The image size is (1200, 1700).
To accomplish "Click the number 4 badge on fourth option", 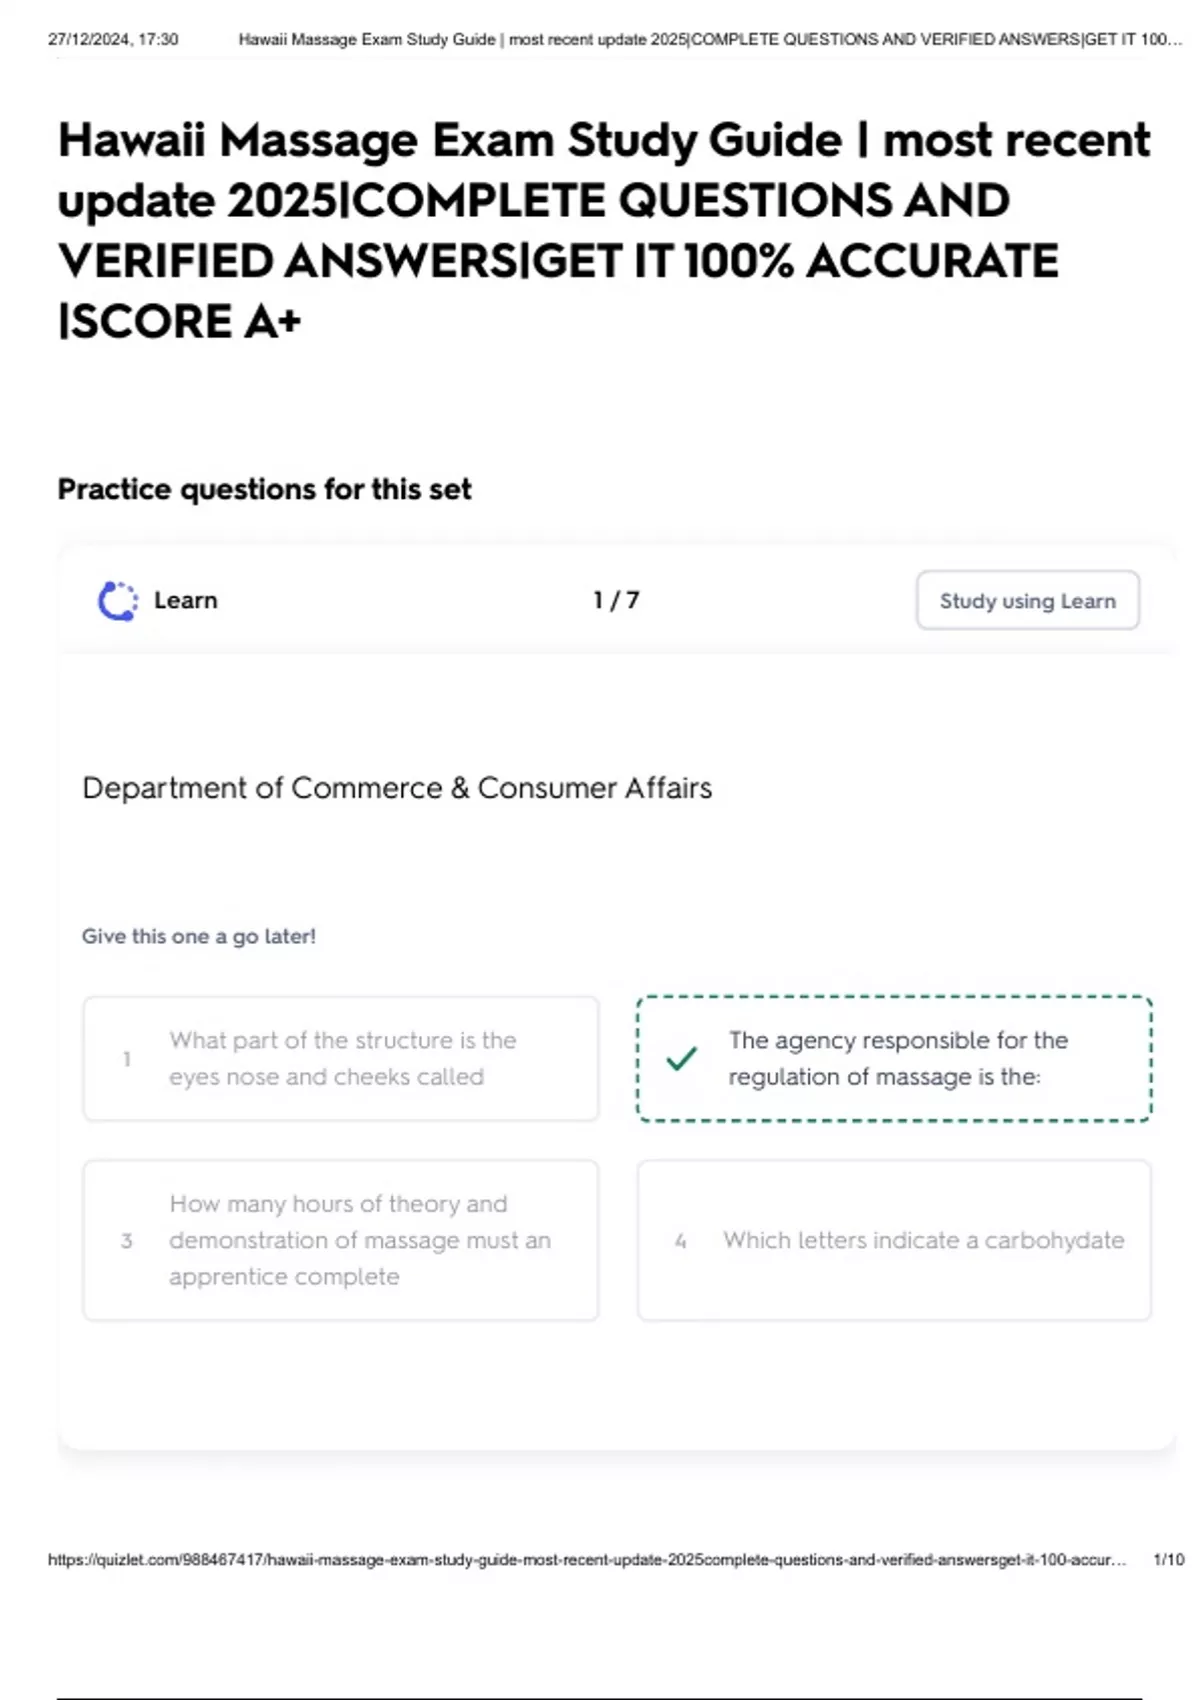I will pos(681,1241).
